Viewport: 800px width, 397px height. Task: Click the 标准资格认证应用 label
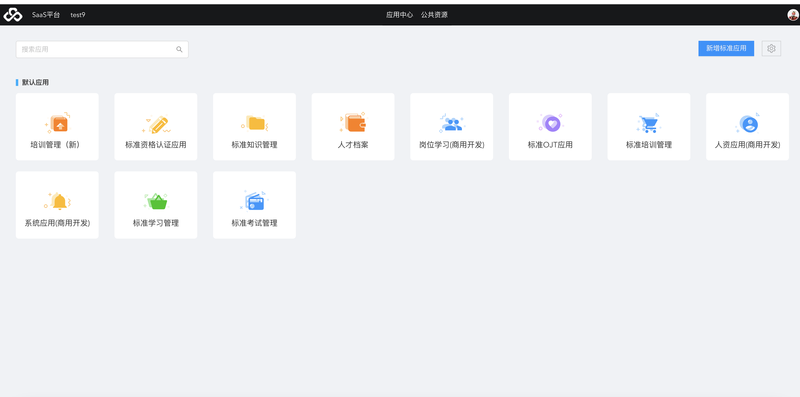(156, 145)
